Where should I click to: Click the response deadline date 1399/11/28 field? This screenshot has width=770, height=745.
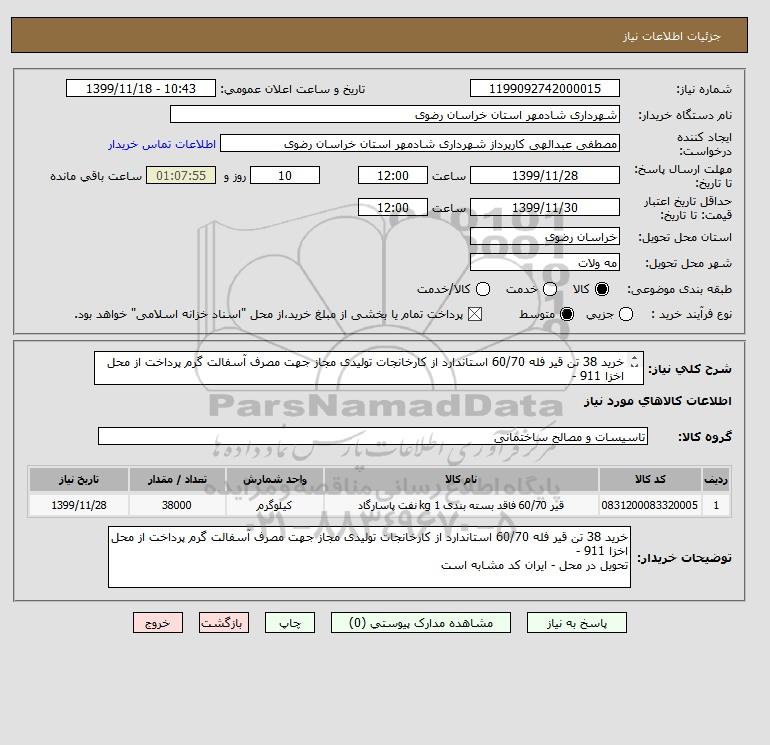coord(545,175)
